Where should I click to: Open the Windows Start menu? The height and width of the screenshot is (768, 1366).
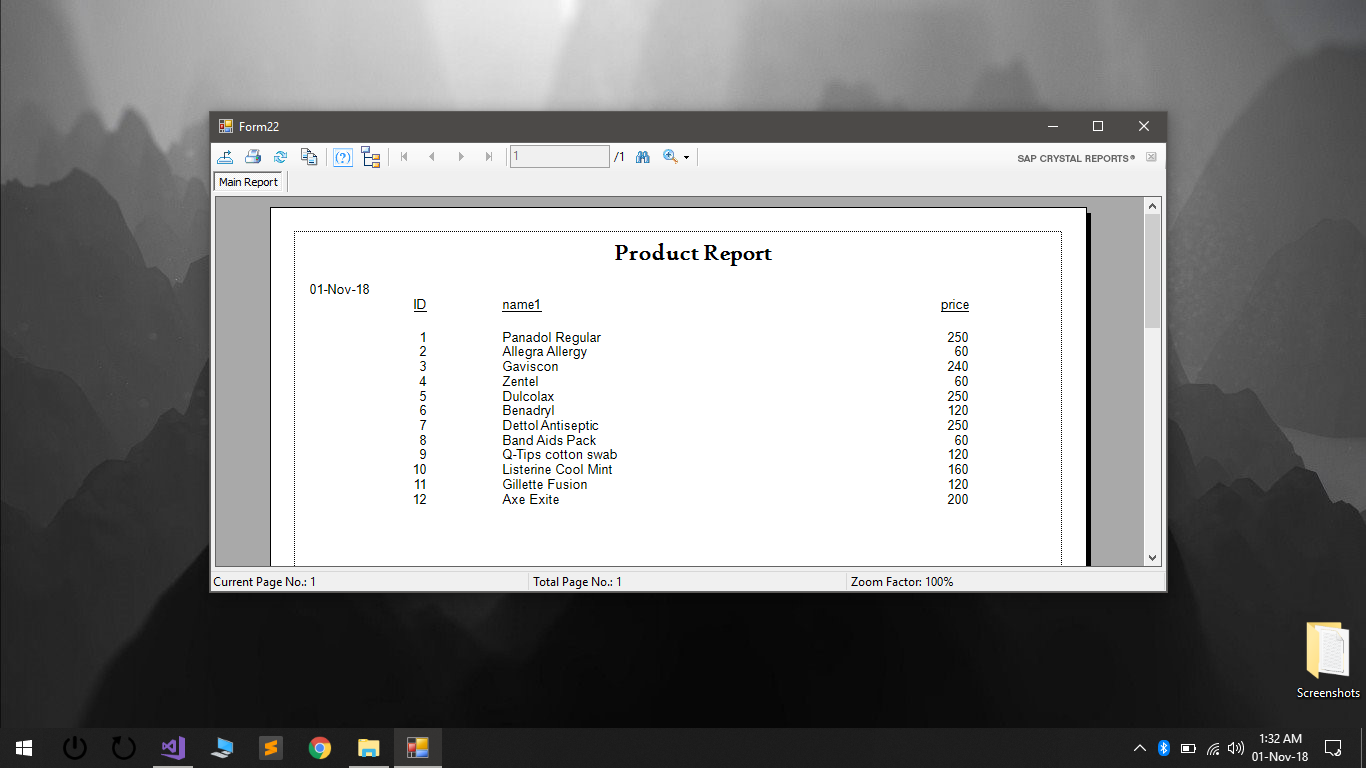24,748
